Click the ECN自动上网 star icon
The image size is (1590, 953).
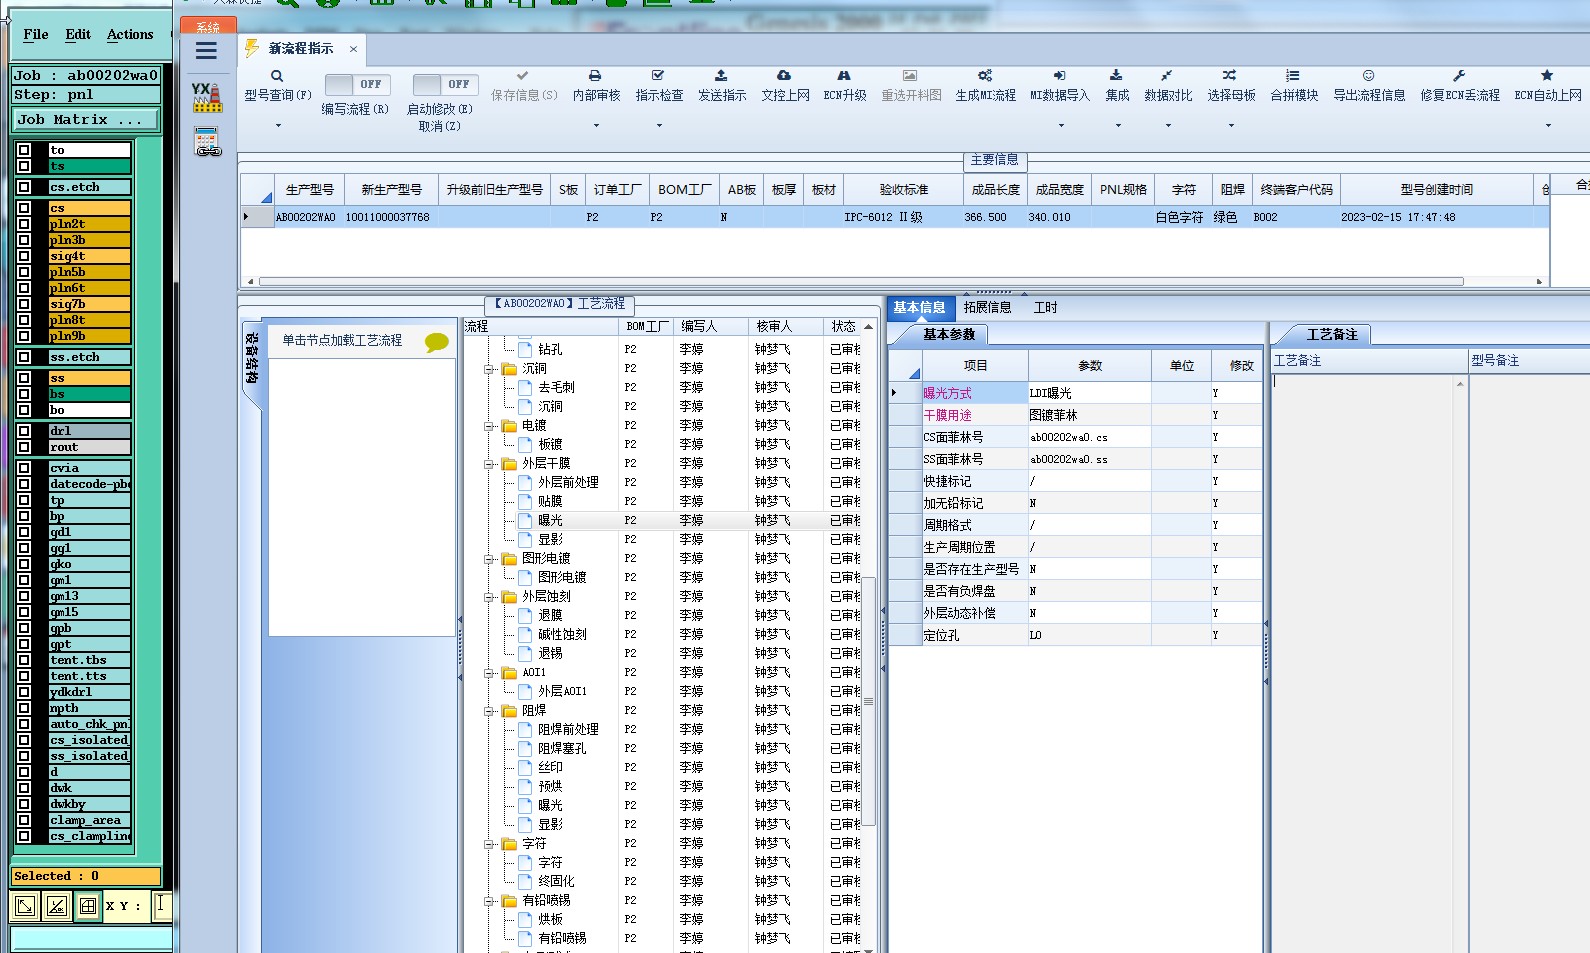click(x=1547, y=75)
